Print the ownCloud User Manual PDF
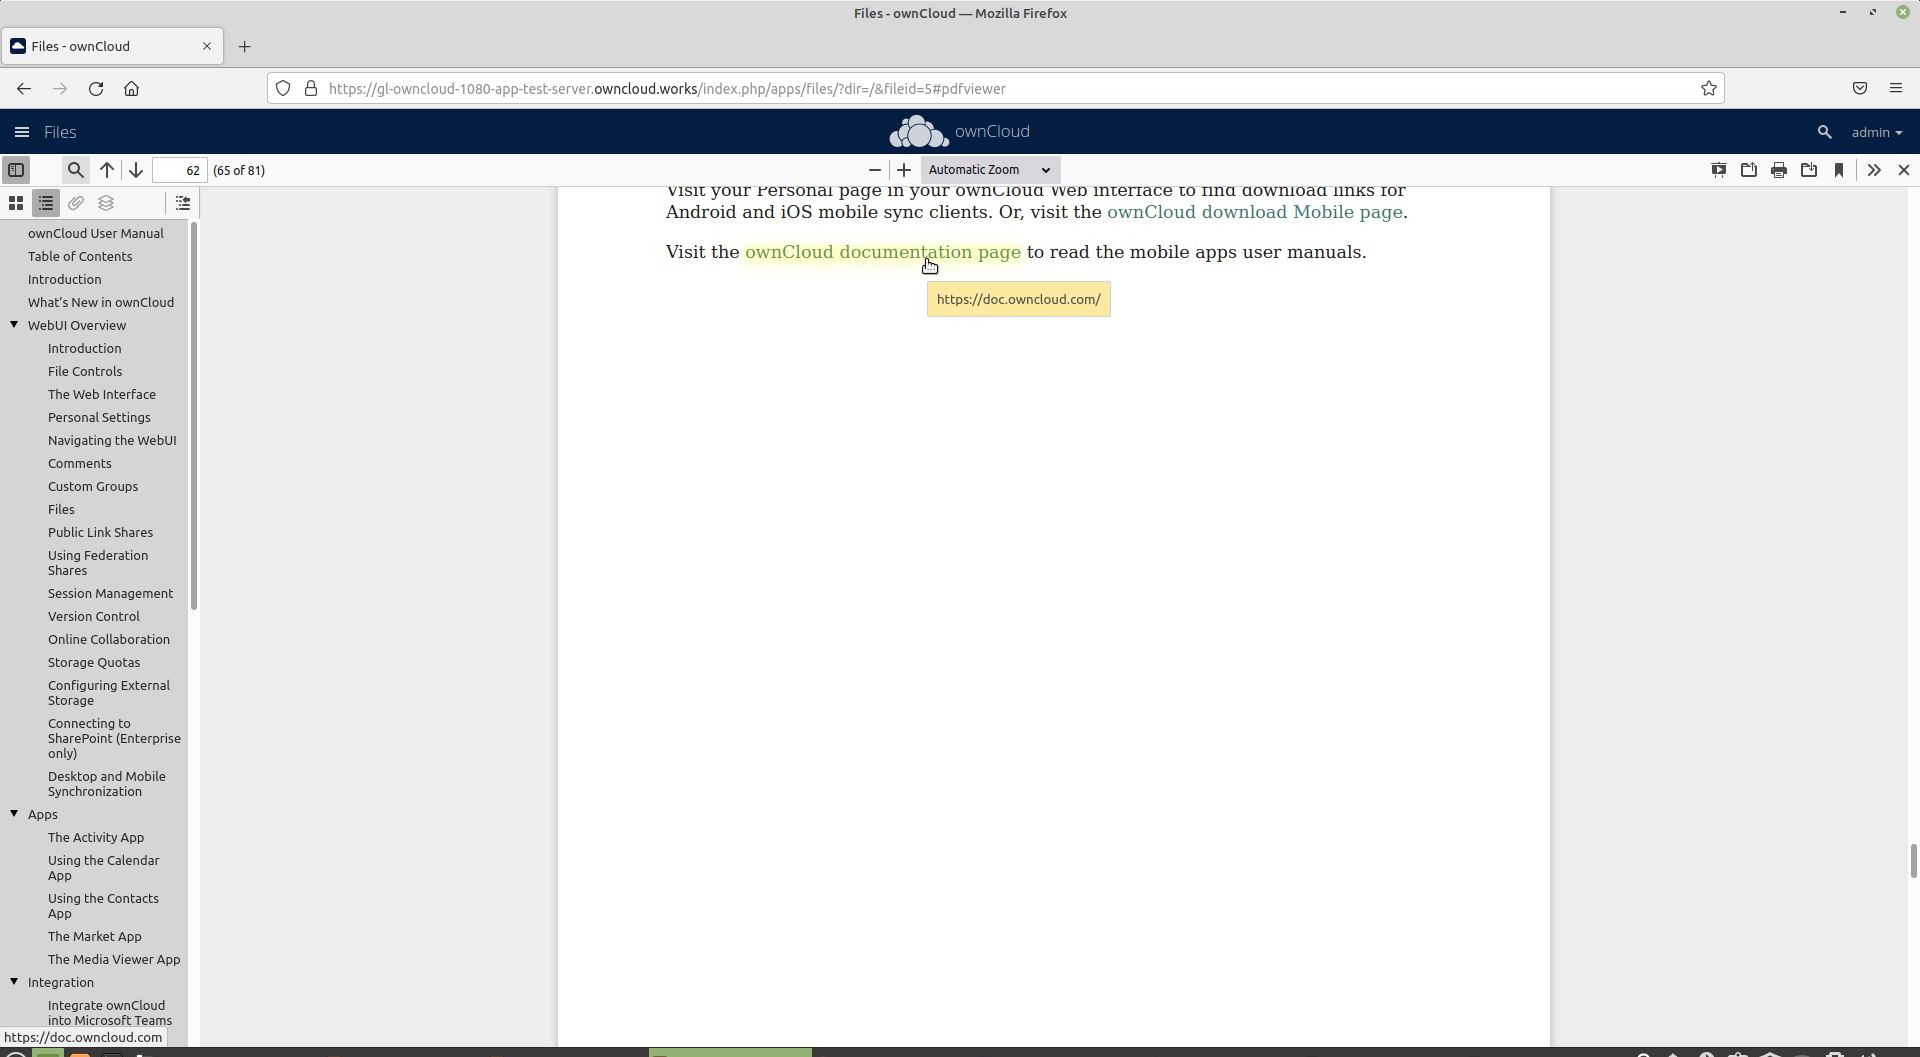Image resolution: width=1920 pixels, height=1057 pixels. [x=1779, y=170]
